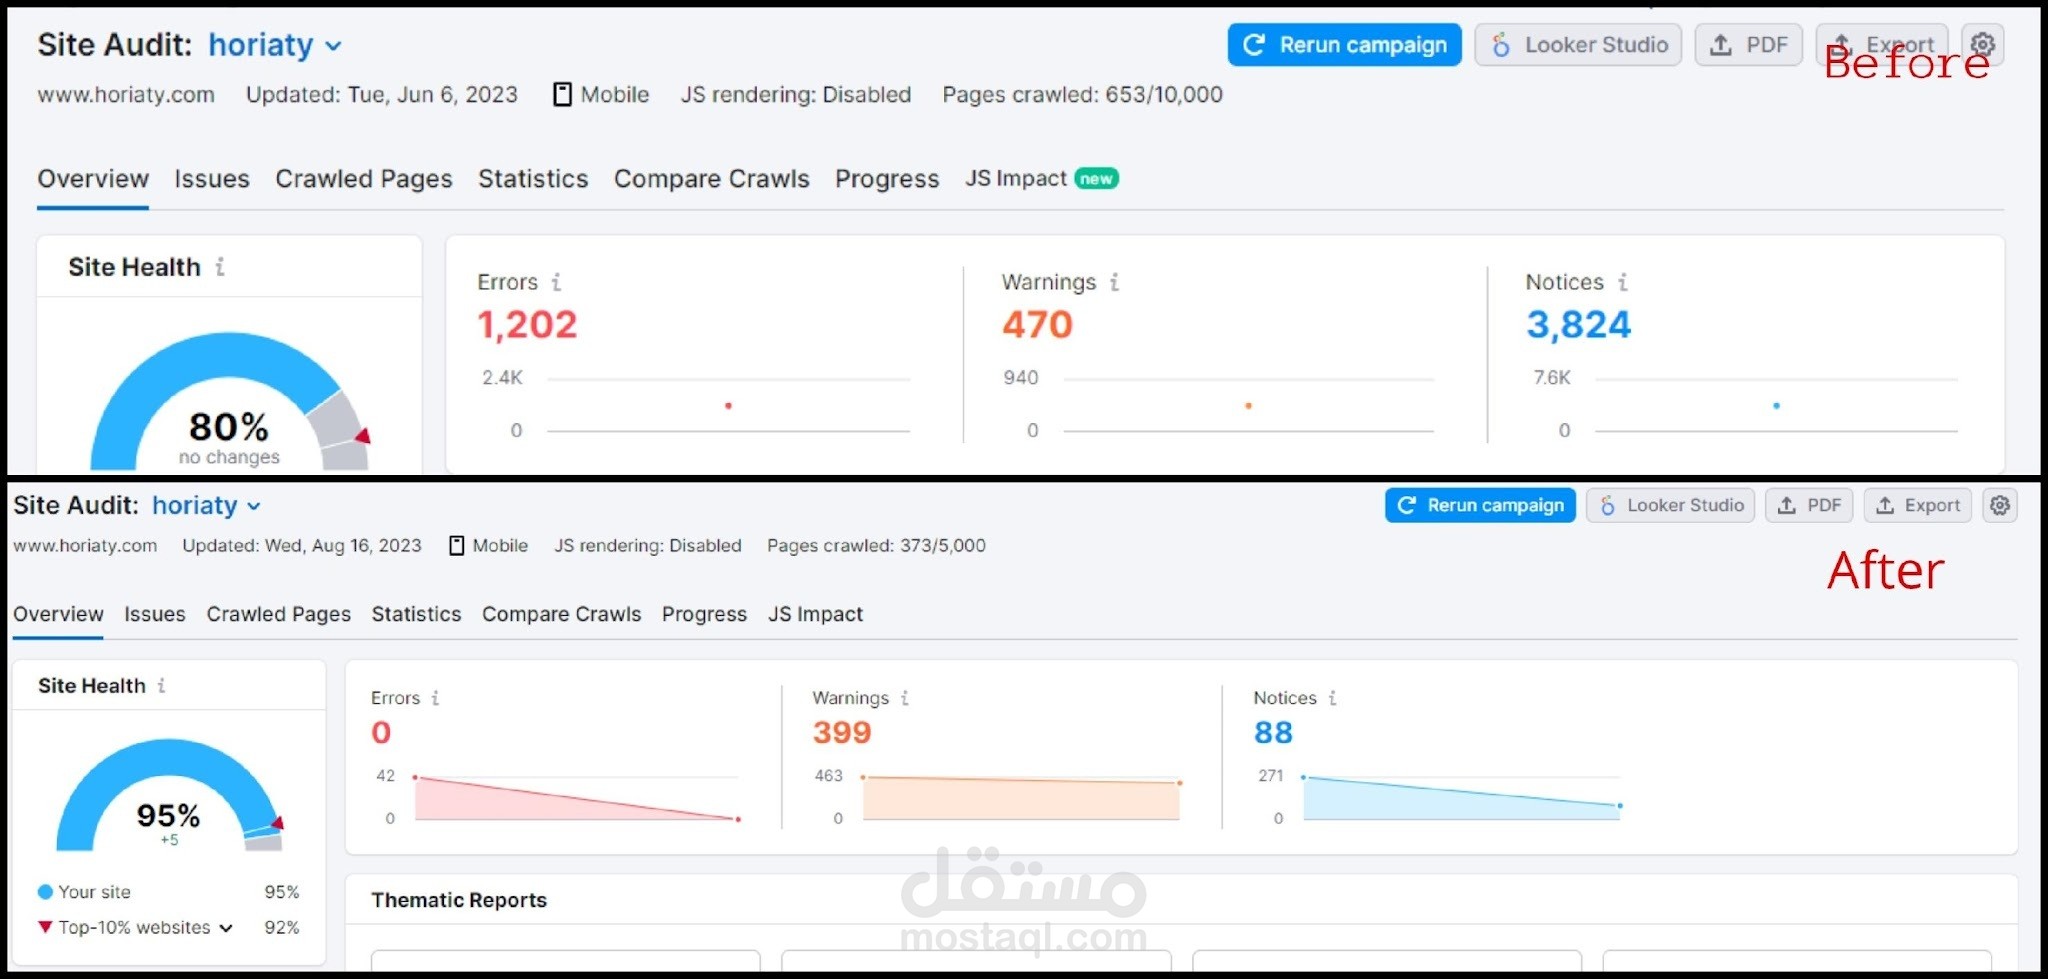
Task: Click the 399 warnings count
Action: [x=842, y=732]
